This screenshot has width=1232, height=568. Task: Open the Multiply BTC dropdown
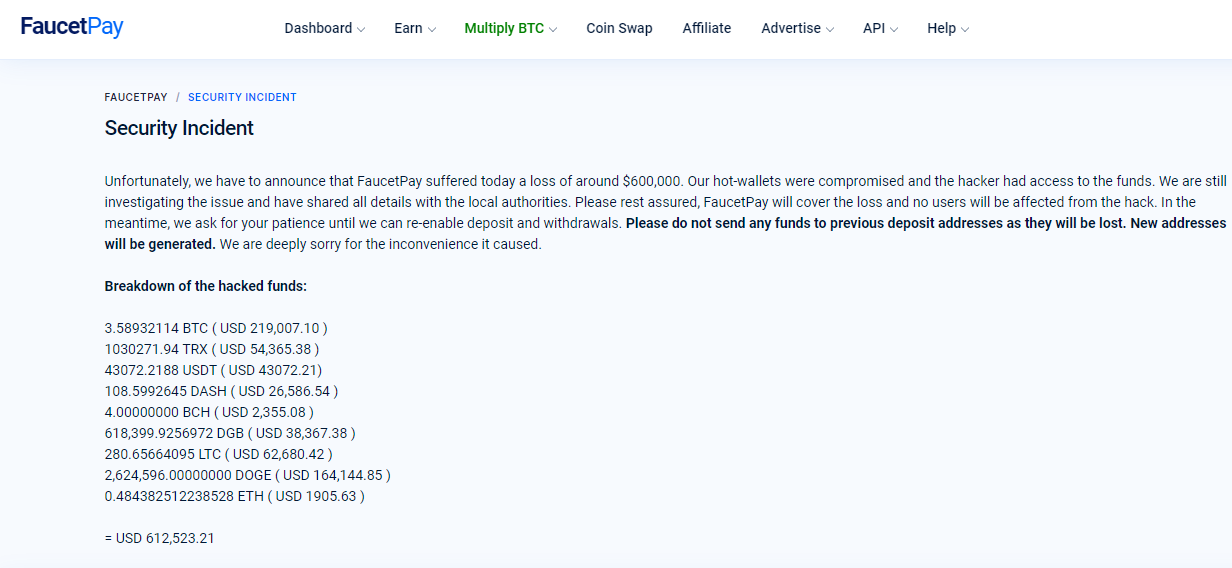pyautogui.click(x=511, y=28)
